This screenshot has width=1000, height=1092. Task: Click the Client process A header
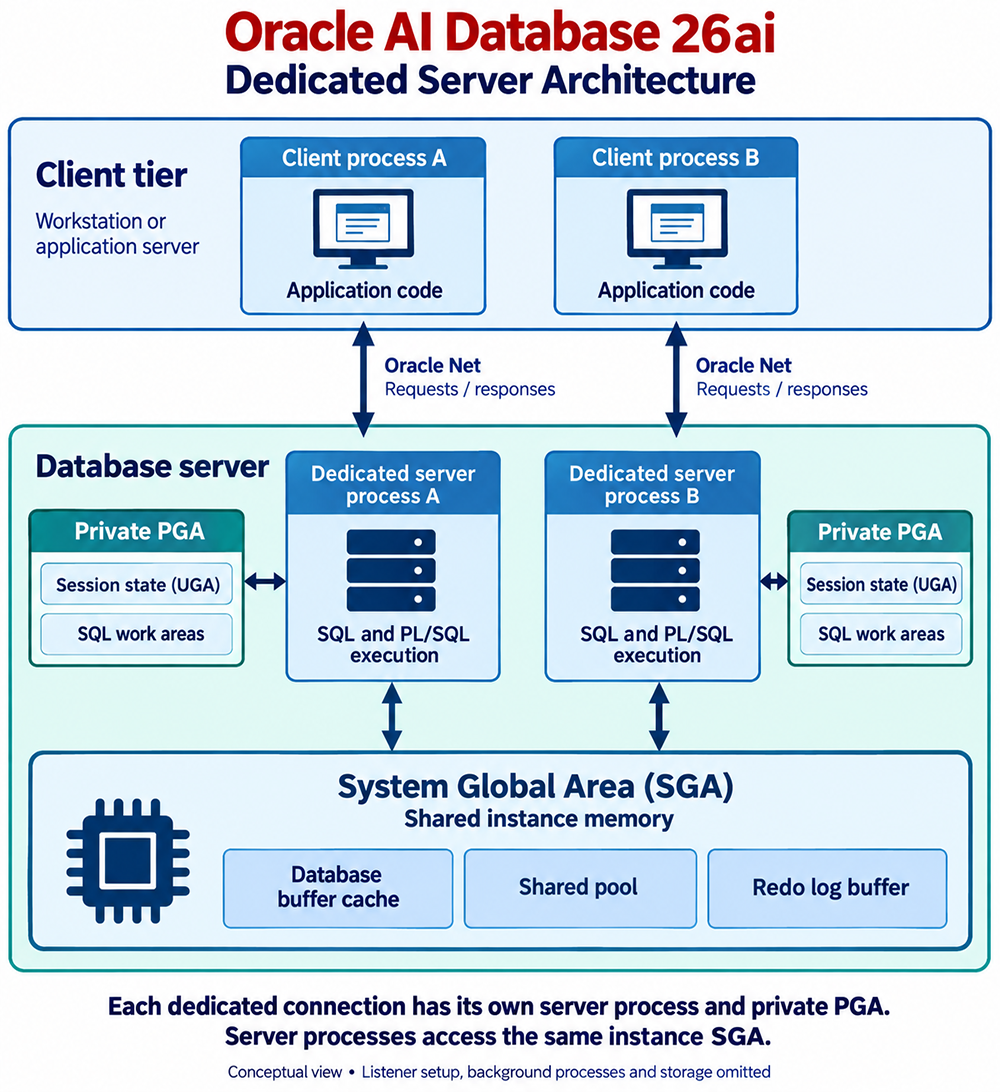click(363, 157)
